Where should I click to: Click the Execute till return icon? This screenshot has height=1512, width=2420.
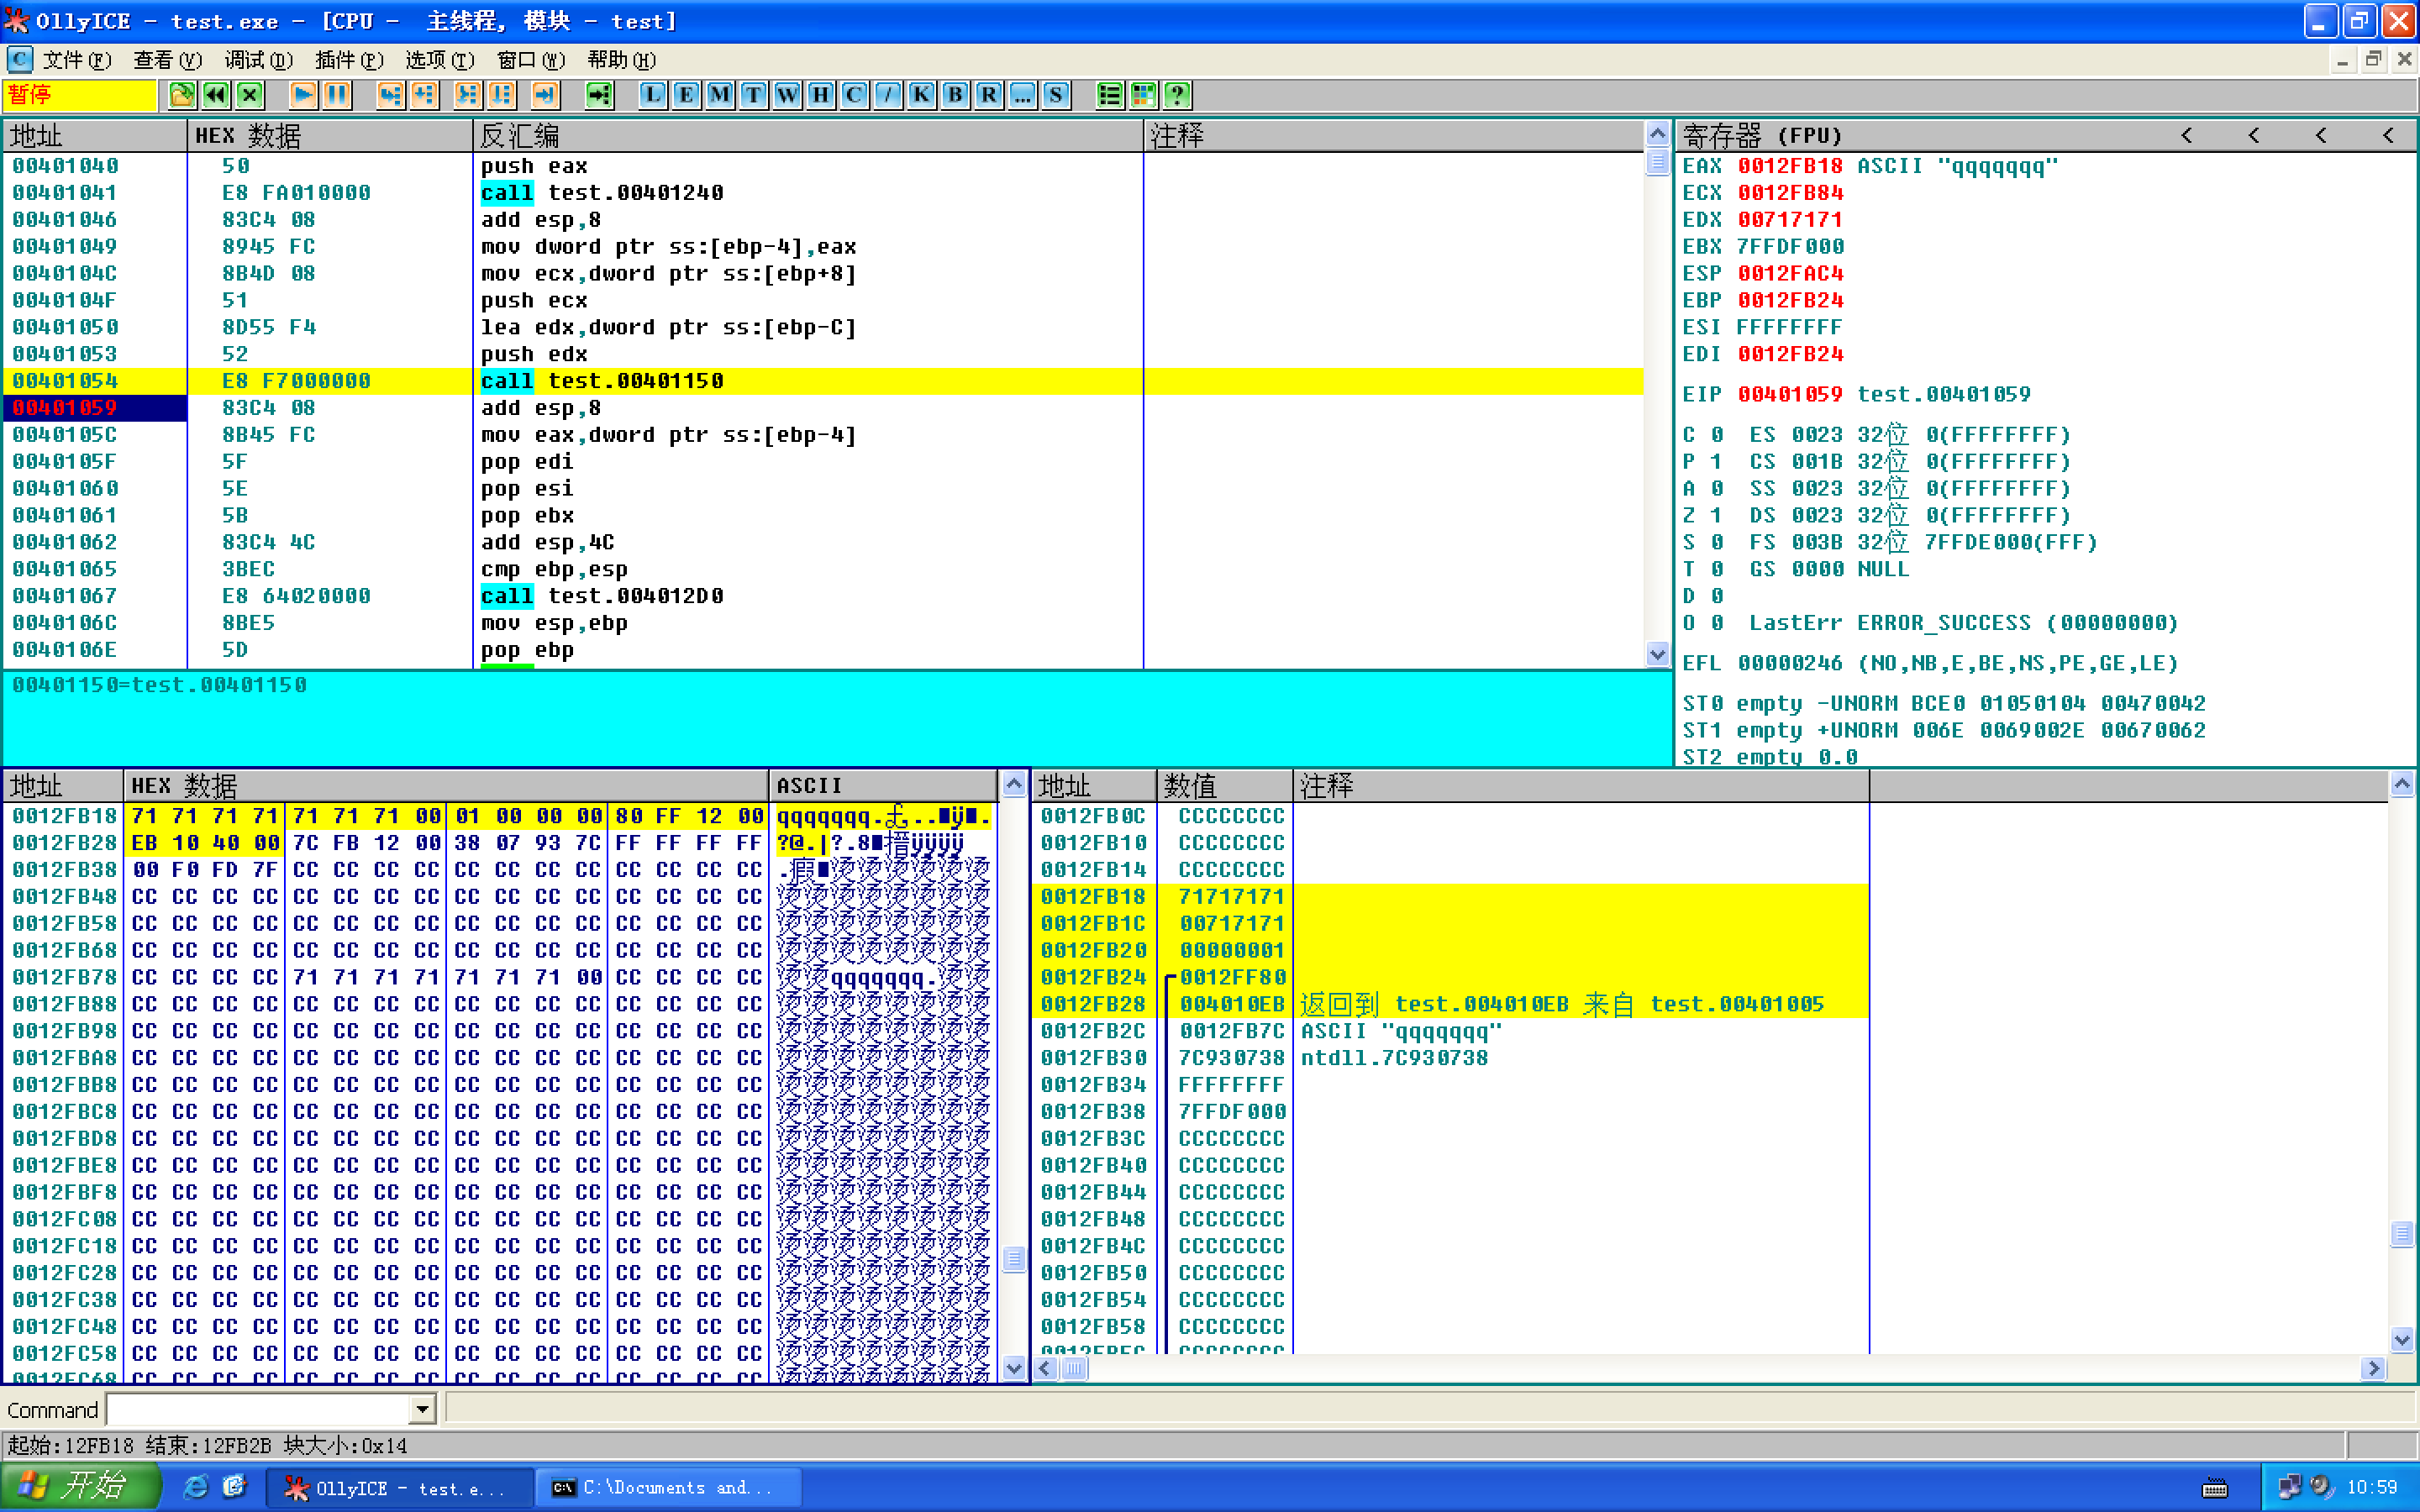[545, 95]
